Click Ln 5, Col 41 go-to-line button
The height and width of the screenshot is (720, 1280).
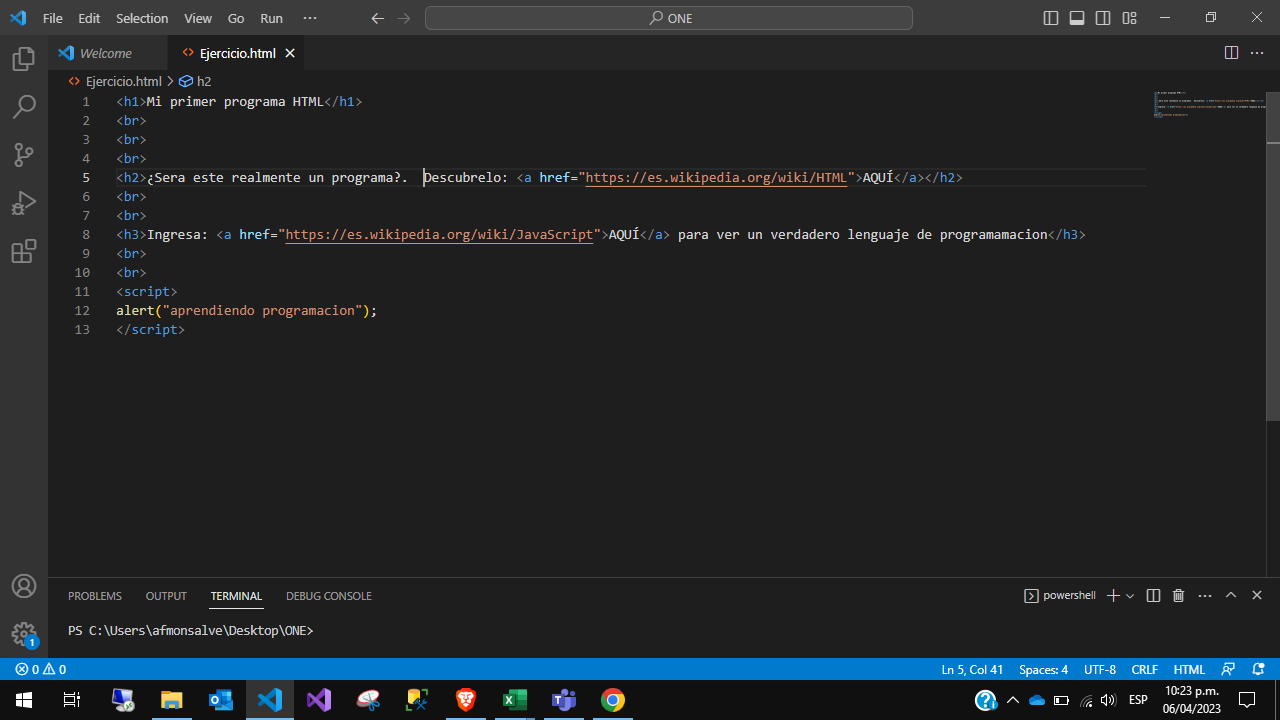(972, 670)
